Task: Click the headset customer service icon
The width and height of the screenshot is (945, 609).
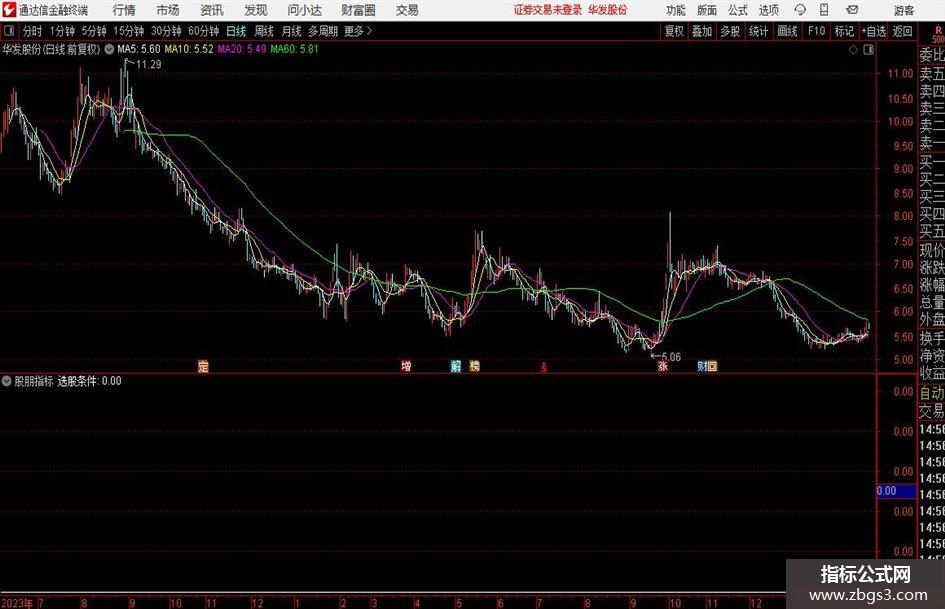Action: click(800, 10)
